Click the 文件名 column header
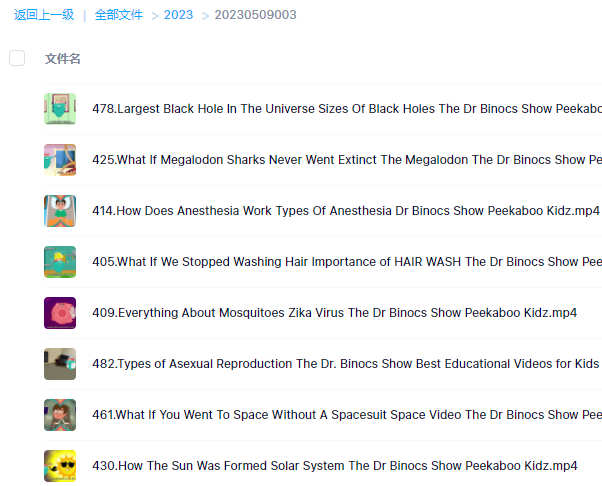Image resolution: width=602 pixels, height=486 pixels. 63,59
